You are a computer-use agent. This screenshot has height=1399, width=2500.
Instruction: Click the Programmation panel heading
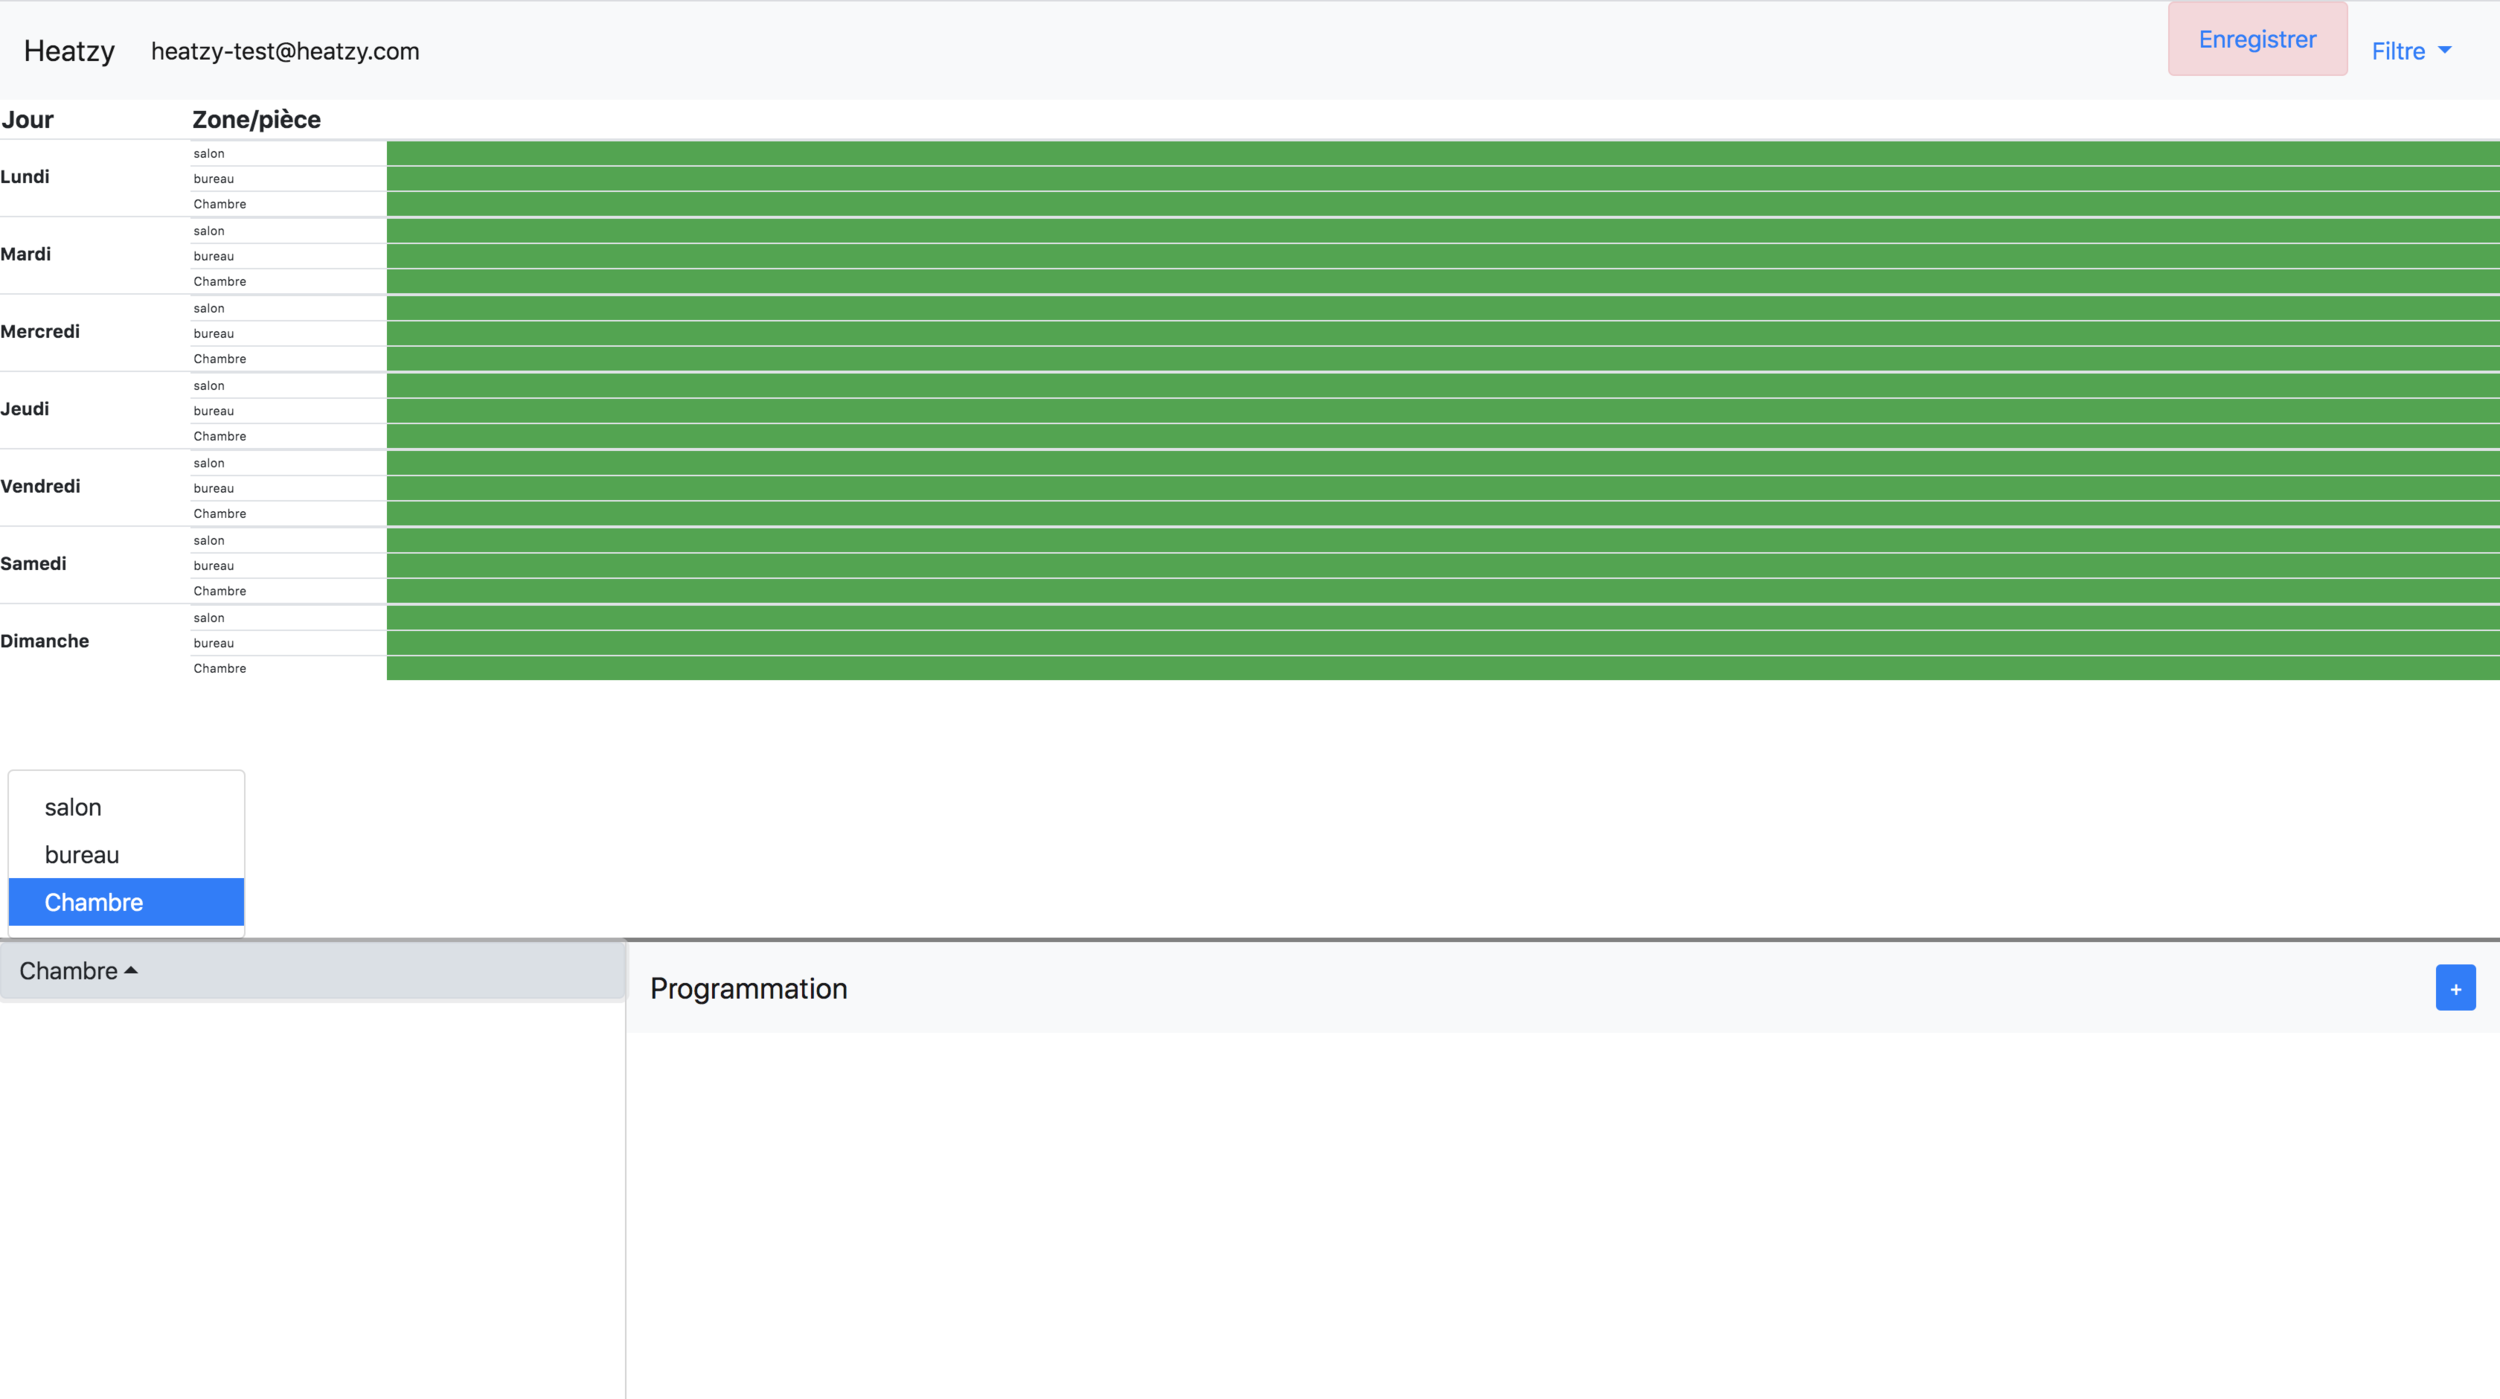point(748,989)
